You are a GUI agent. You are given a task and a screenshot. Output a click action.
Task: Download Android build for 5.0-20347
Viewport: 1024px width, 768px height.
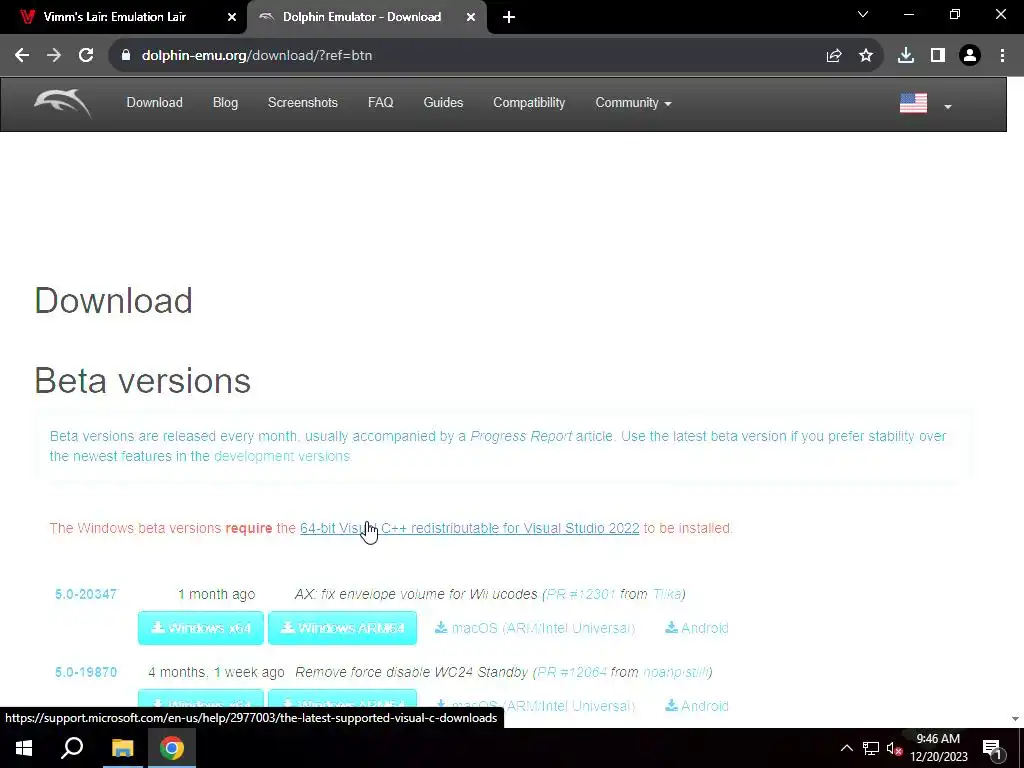697,628
